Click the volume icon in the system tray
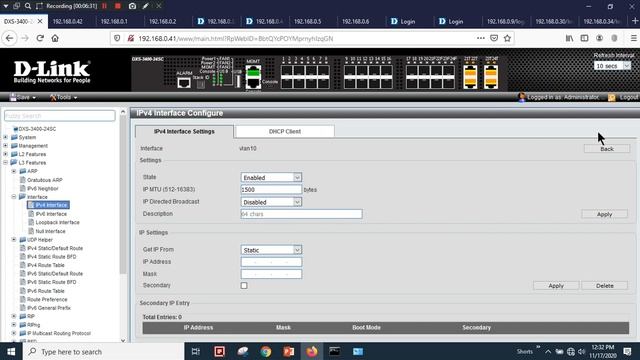Image resolution: width=640 pixels, height=360 pixels. [x=581, y=351]
